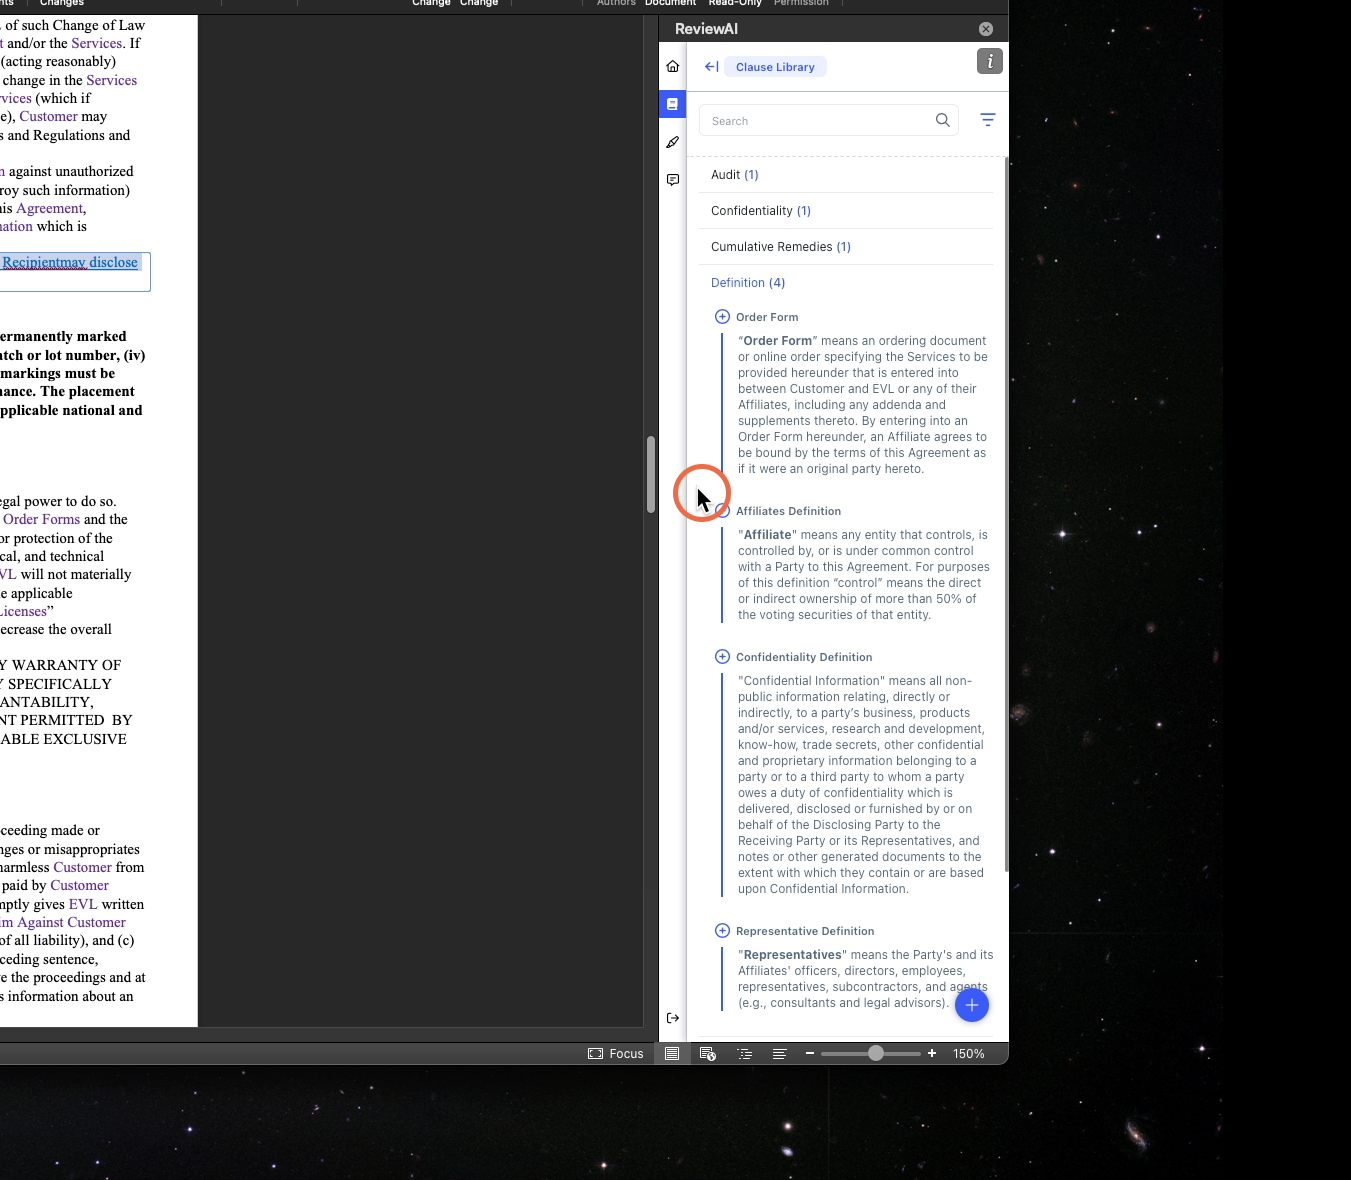The width and height of the screenshot is (1351, 1180).
Task: Click the "ReviewAI" panel title
Action: click(706, 29)
